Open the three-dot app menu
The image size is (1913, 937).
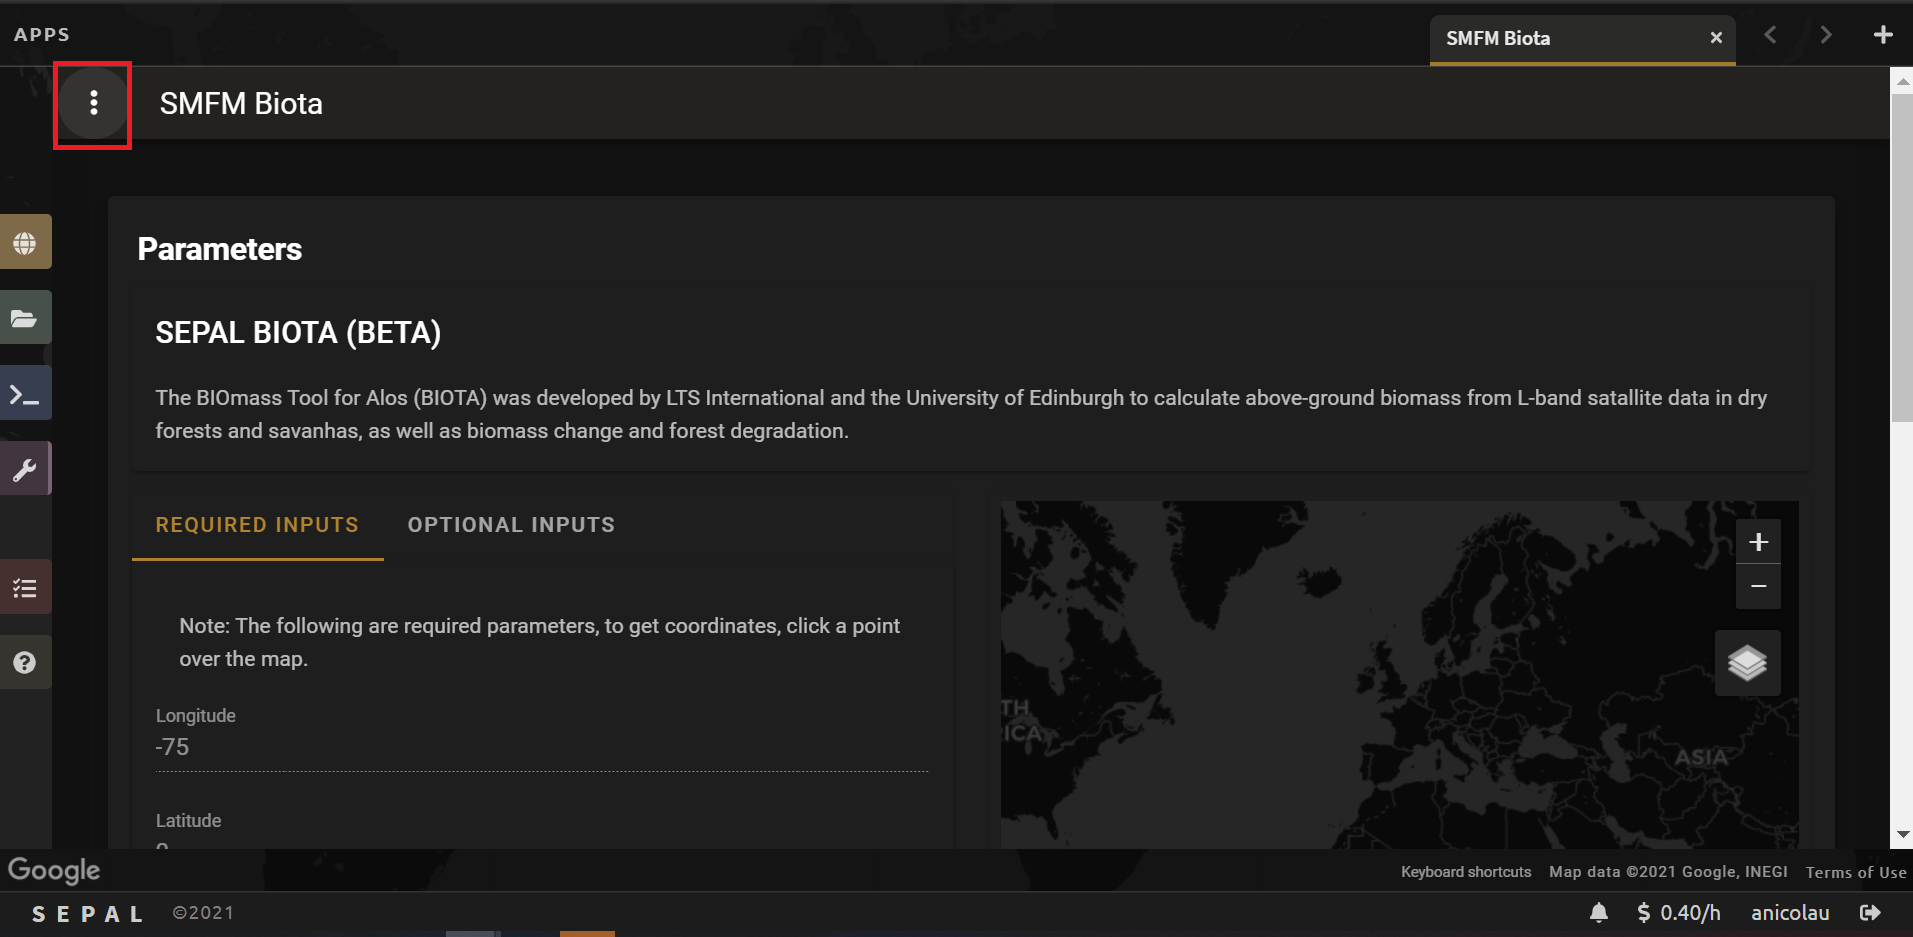[93, 103]
